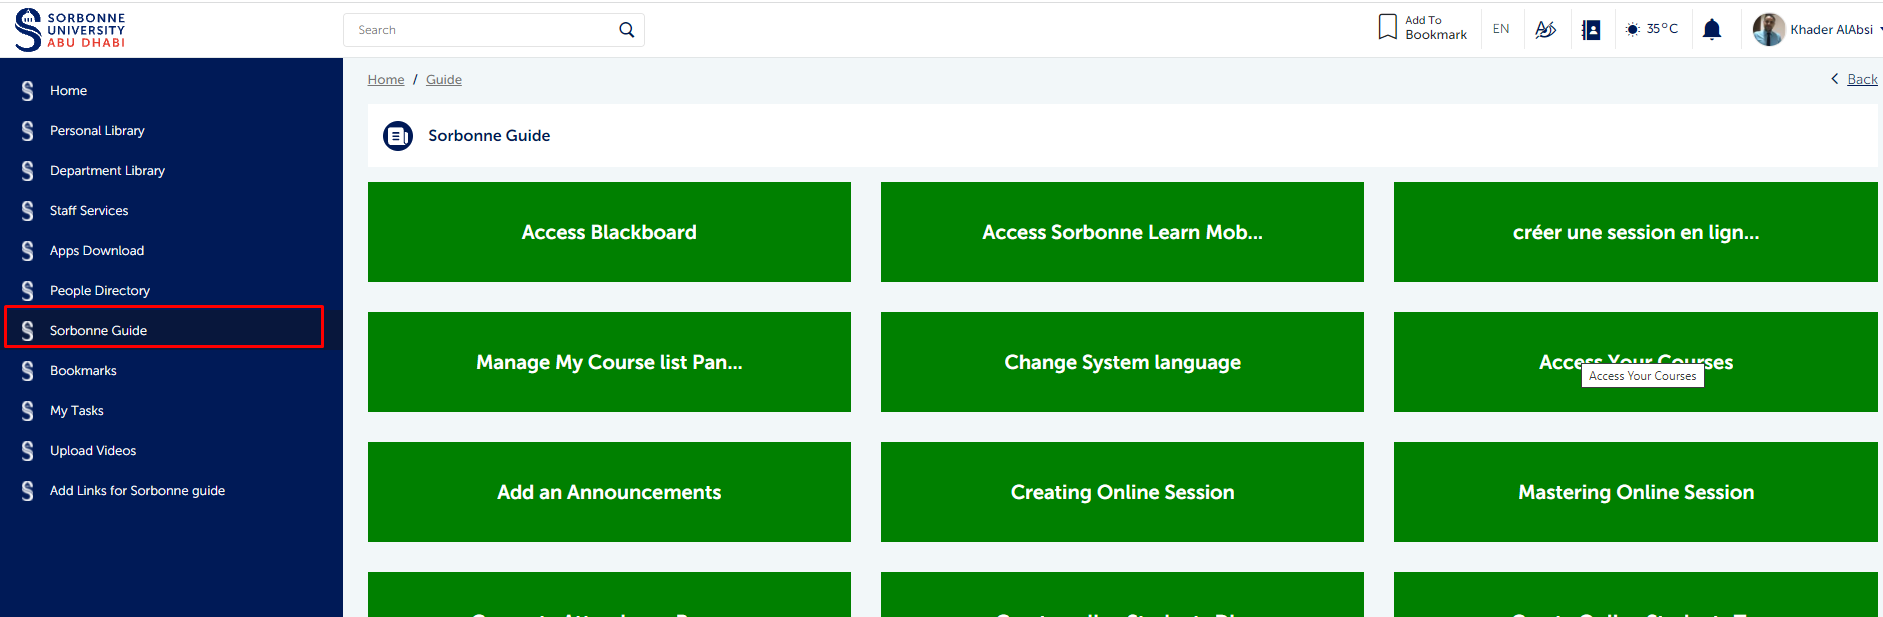Open Add Links for Sorbonne guide
1883x617 pixels.
click(x=137, y=491)
